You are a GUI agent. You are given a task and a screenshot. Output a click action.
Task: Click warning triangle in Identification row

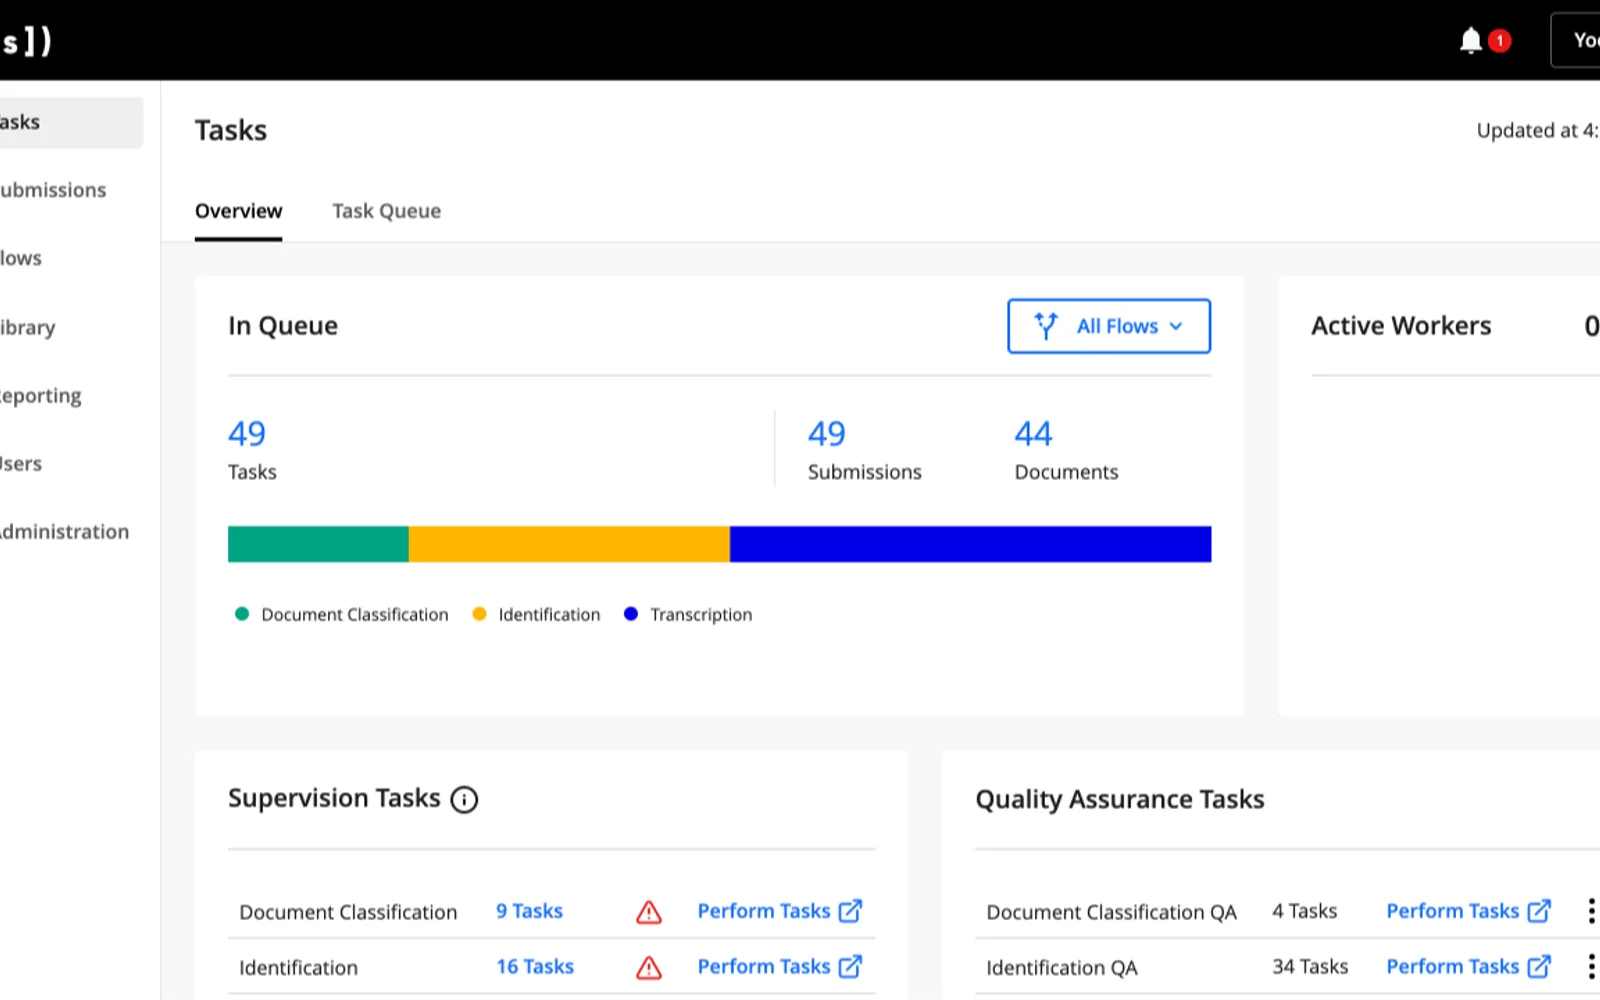click(x=649, y=968)
